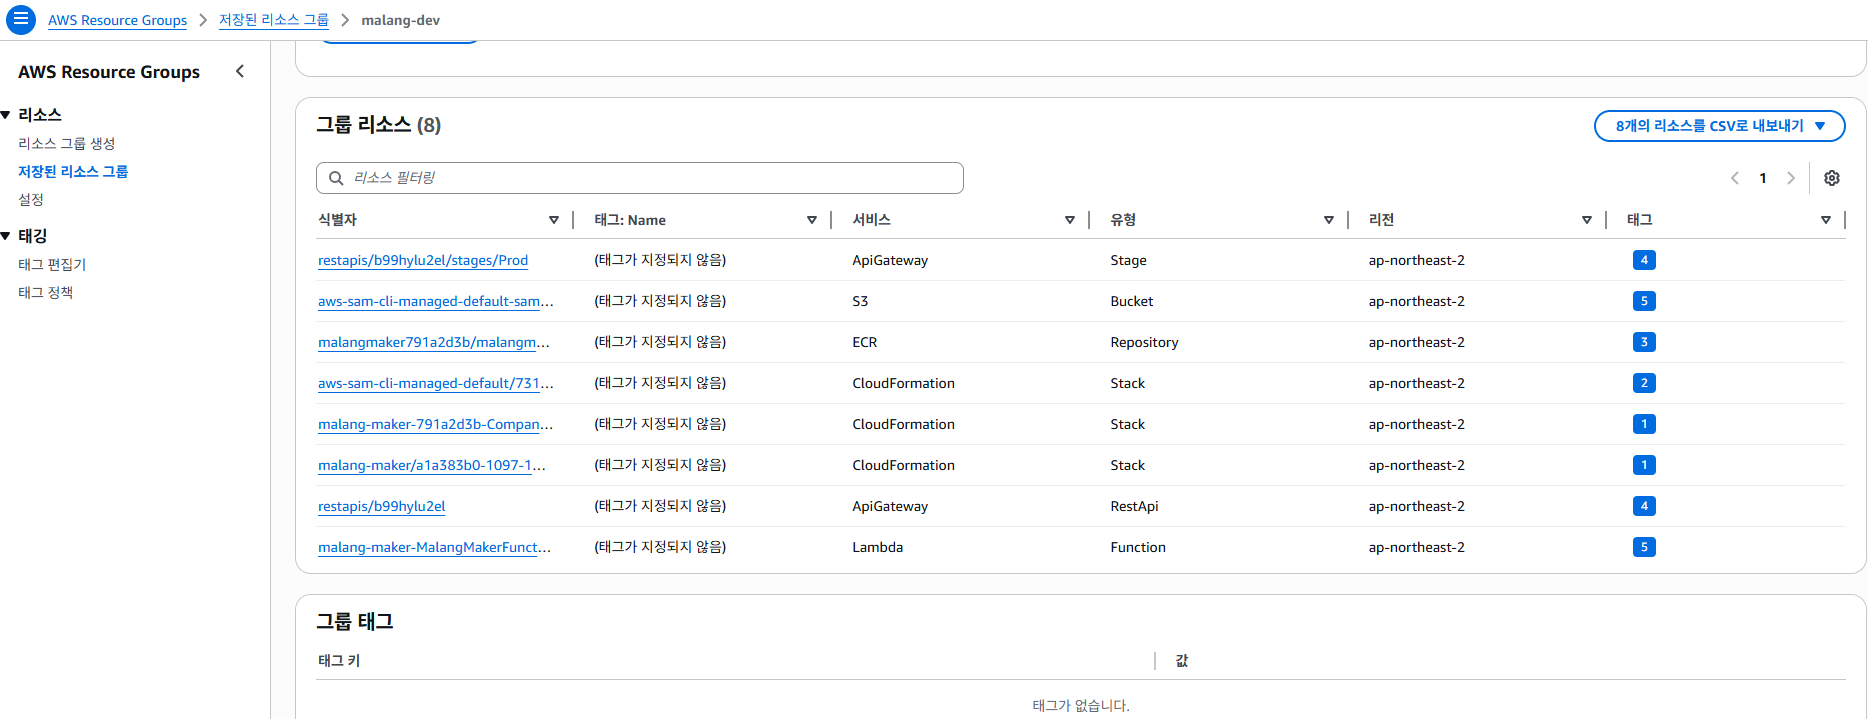
Task: Click the 그룹 리소스 (8) heading
Action: (379, 125)
